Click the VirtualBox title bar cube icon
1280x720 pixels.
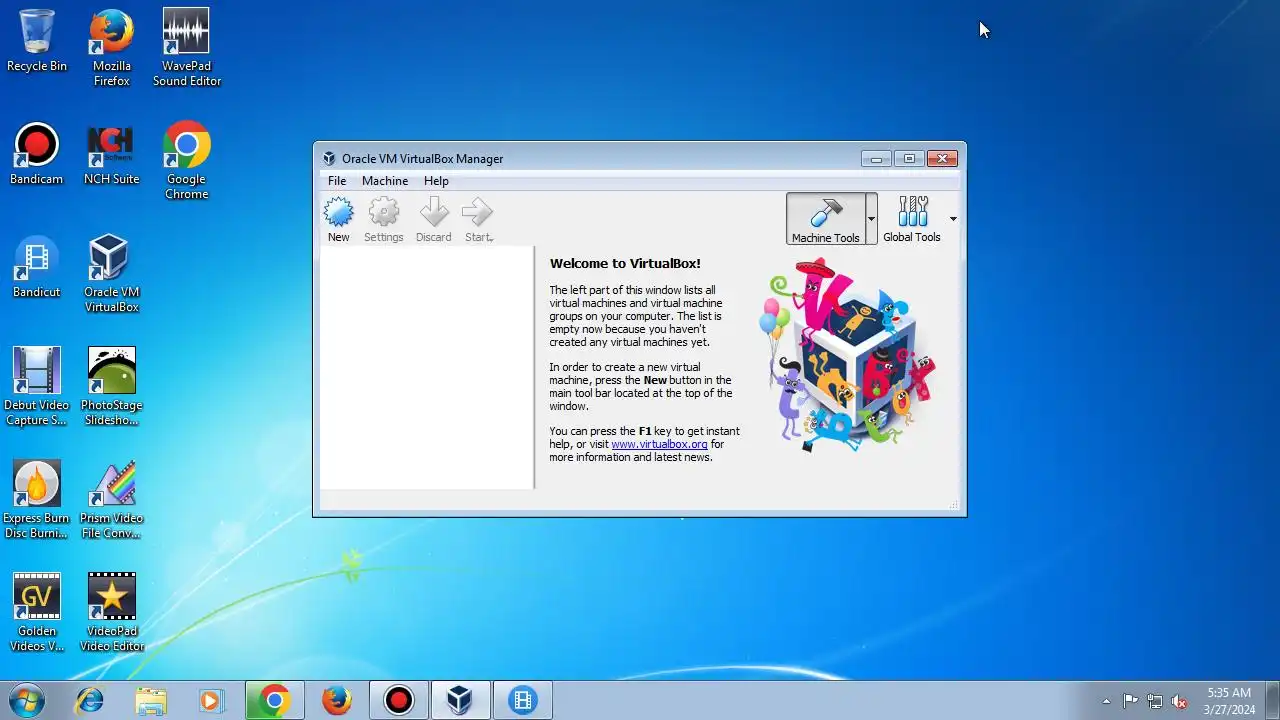(329, 158)
